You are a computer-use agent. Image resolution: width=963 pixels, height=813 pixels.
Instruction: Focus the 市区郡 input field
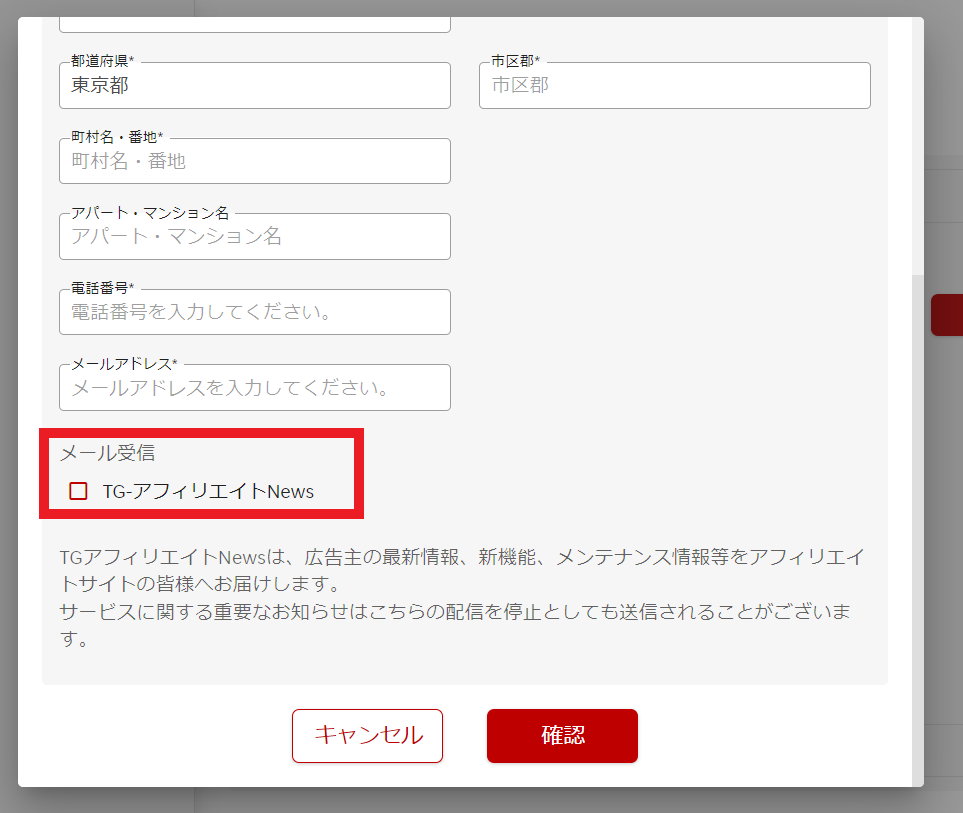tap(674, 86)
